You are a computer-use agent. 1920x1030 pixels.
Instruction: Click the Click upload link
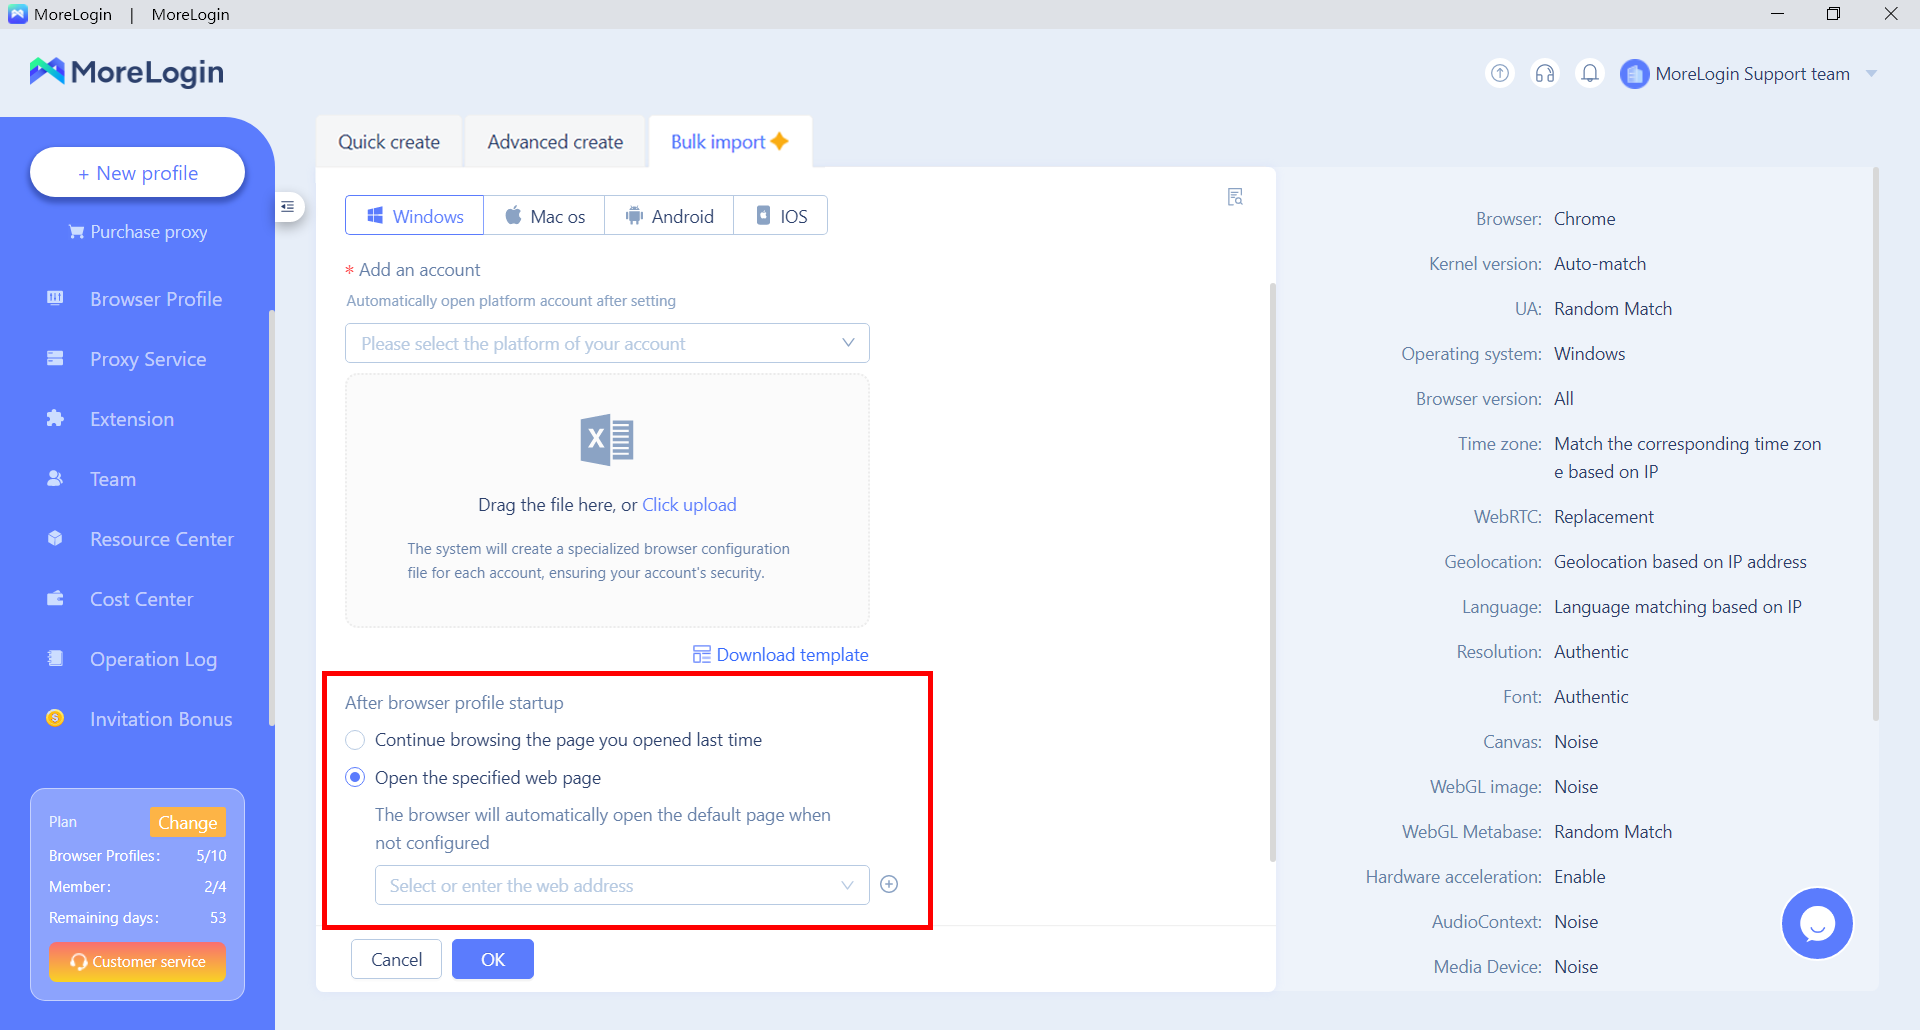click(x=689, y=505)
